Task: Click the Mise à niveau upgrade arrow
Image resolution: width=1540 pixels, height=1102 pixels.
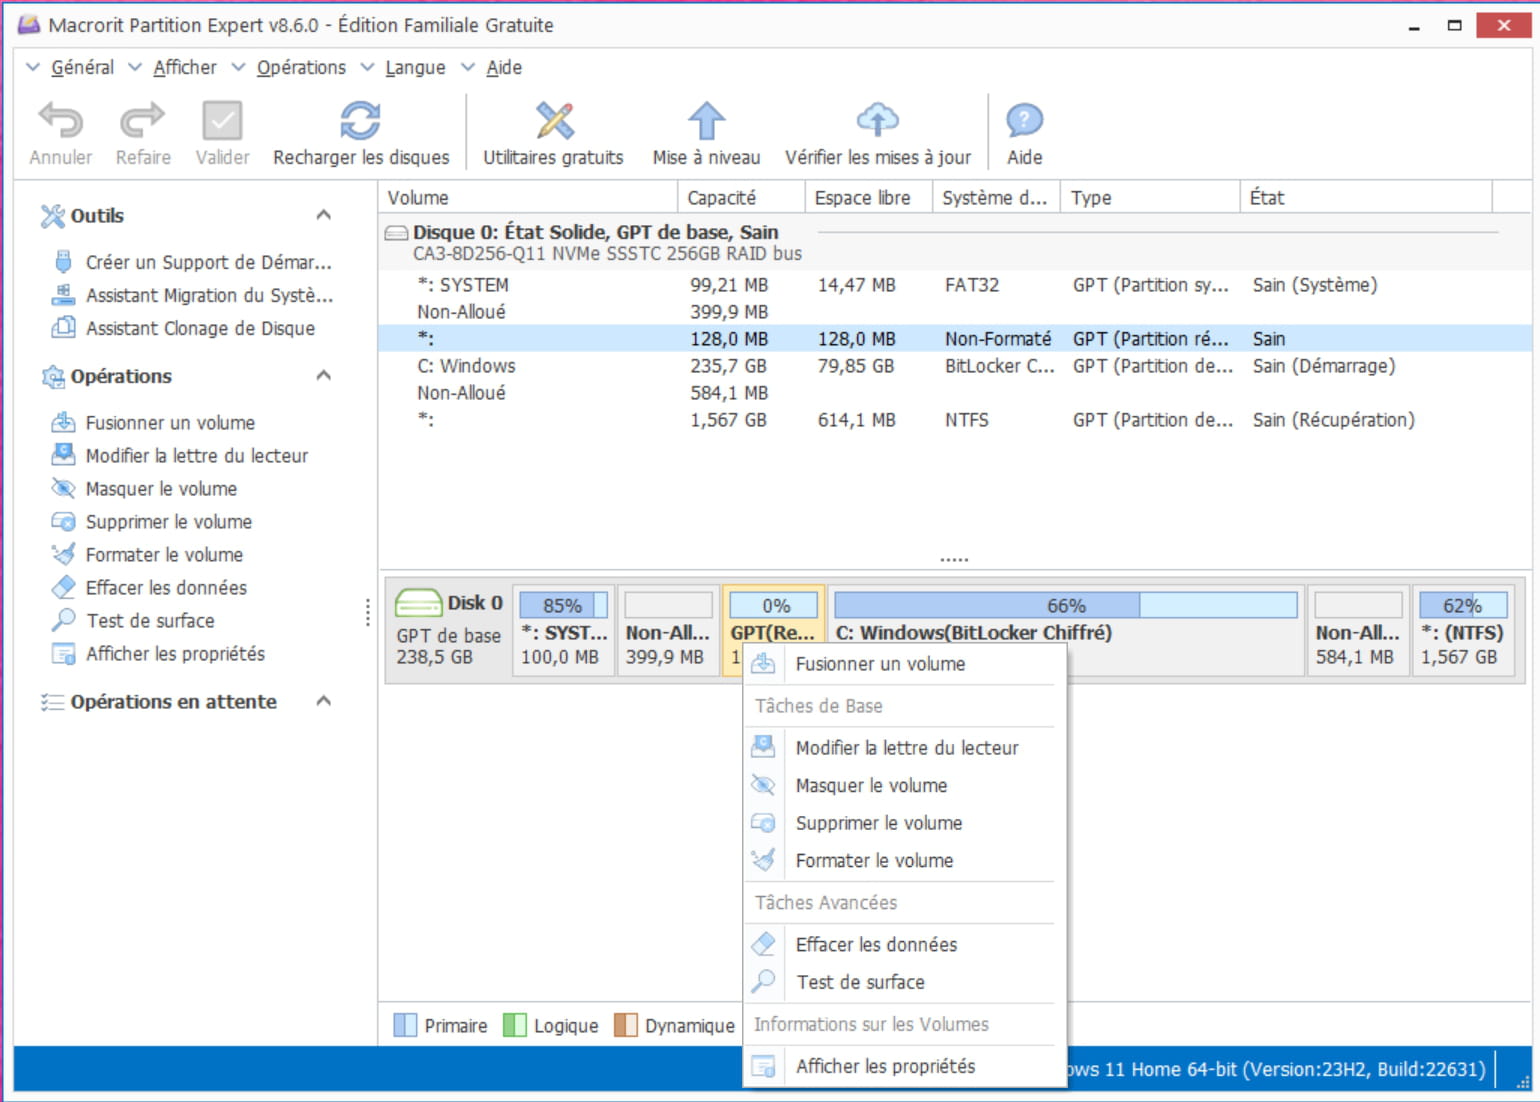Action: 706,121
